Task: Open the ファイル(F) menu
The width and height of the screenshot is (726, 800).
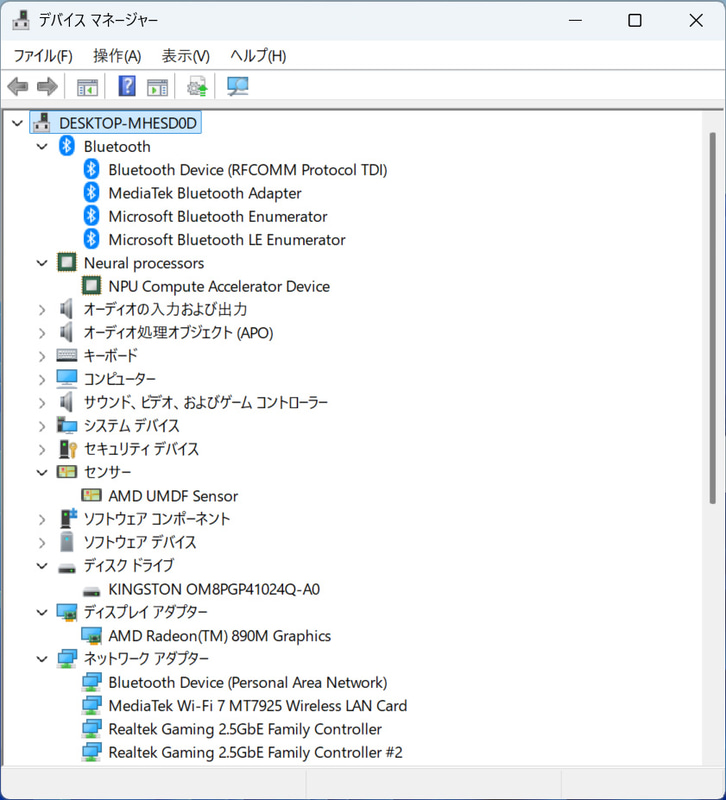Action: click(43, 56)
